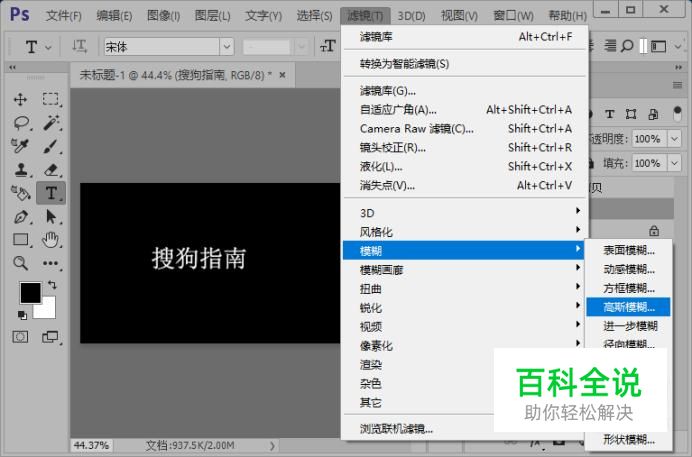Viewport: 692px width, 457px height.
Task: Select the Eyedropper tool
Action: [x=20, y=146]
